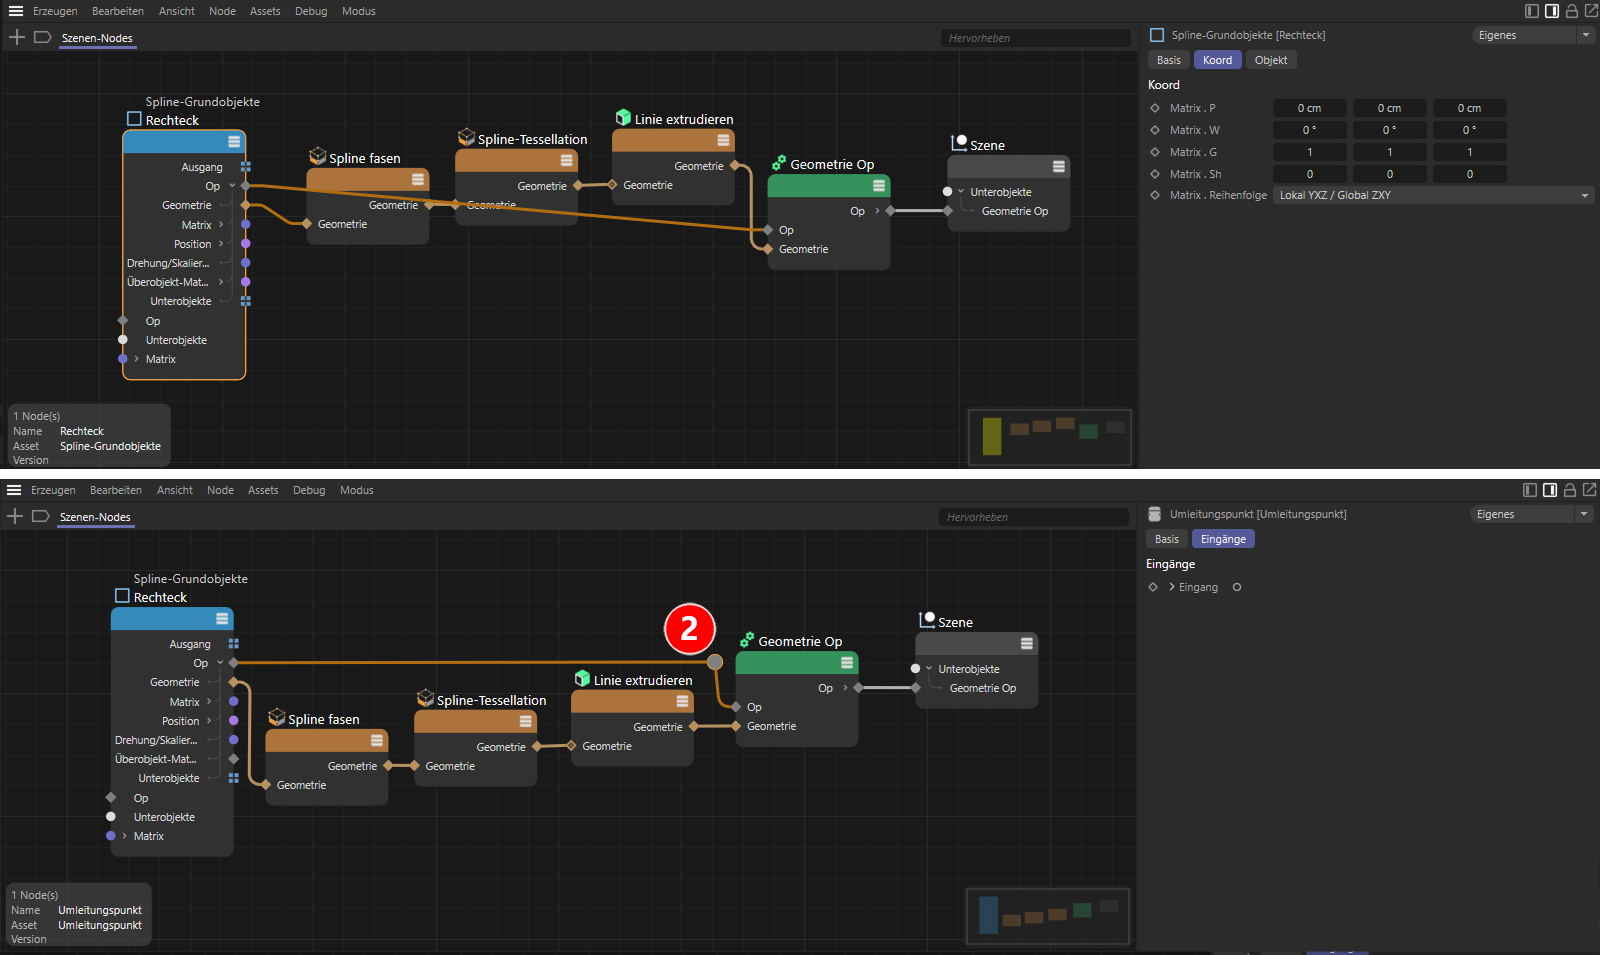Switch to the Koord tab

[x=1217, y=60]
